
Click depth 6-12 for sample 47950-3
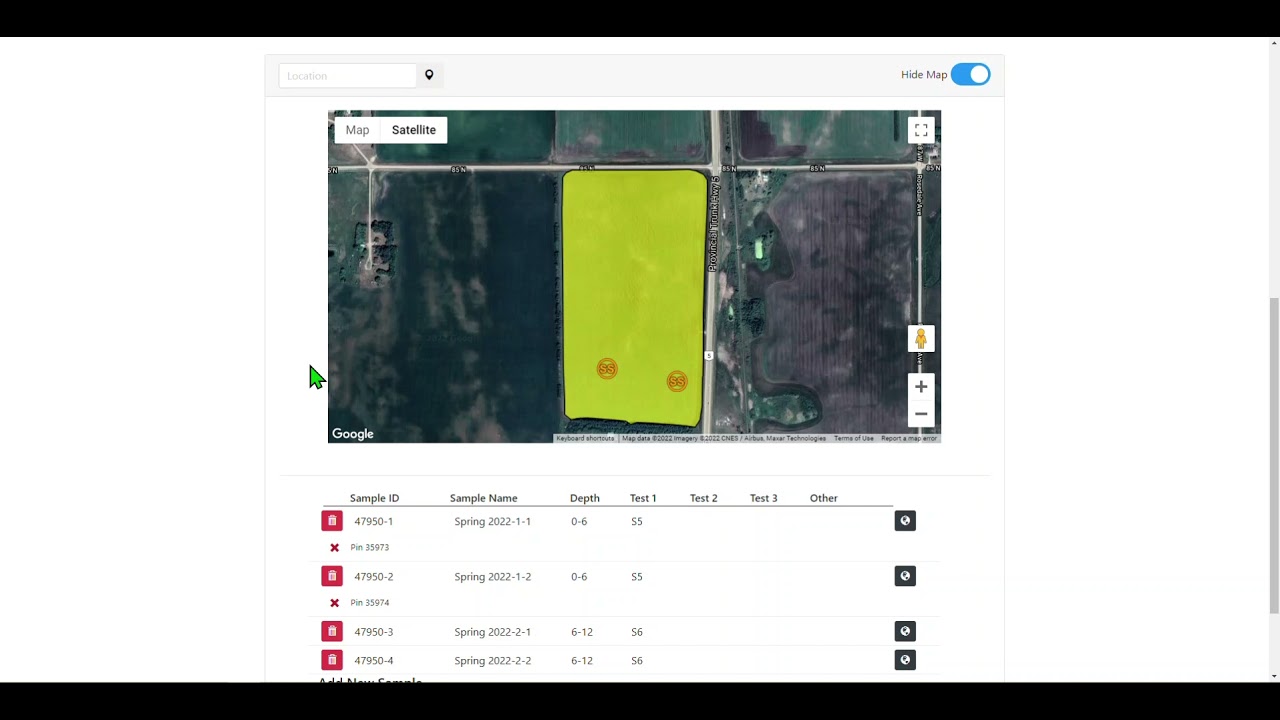coord(582,632)
